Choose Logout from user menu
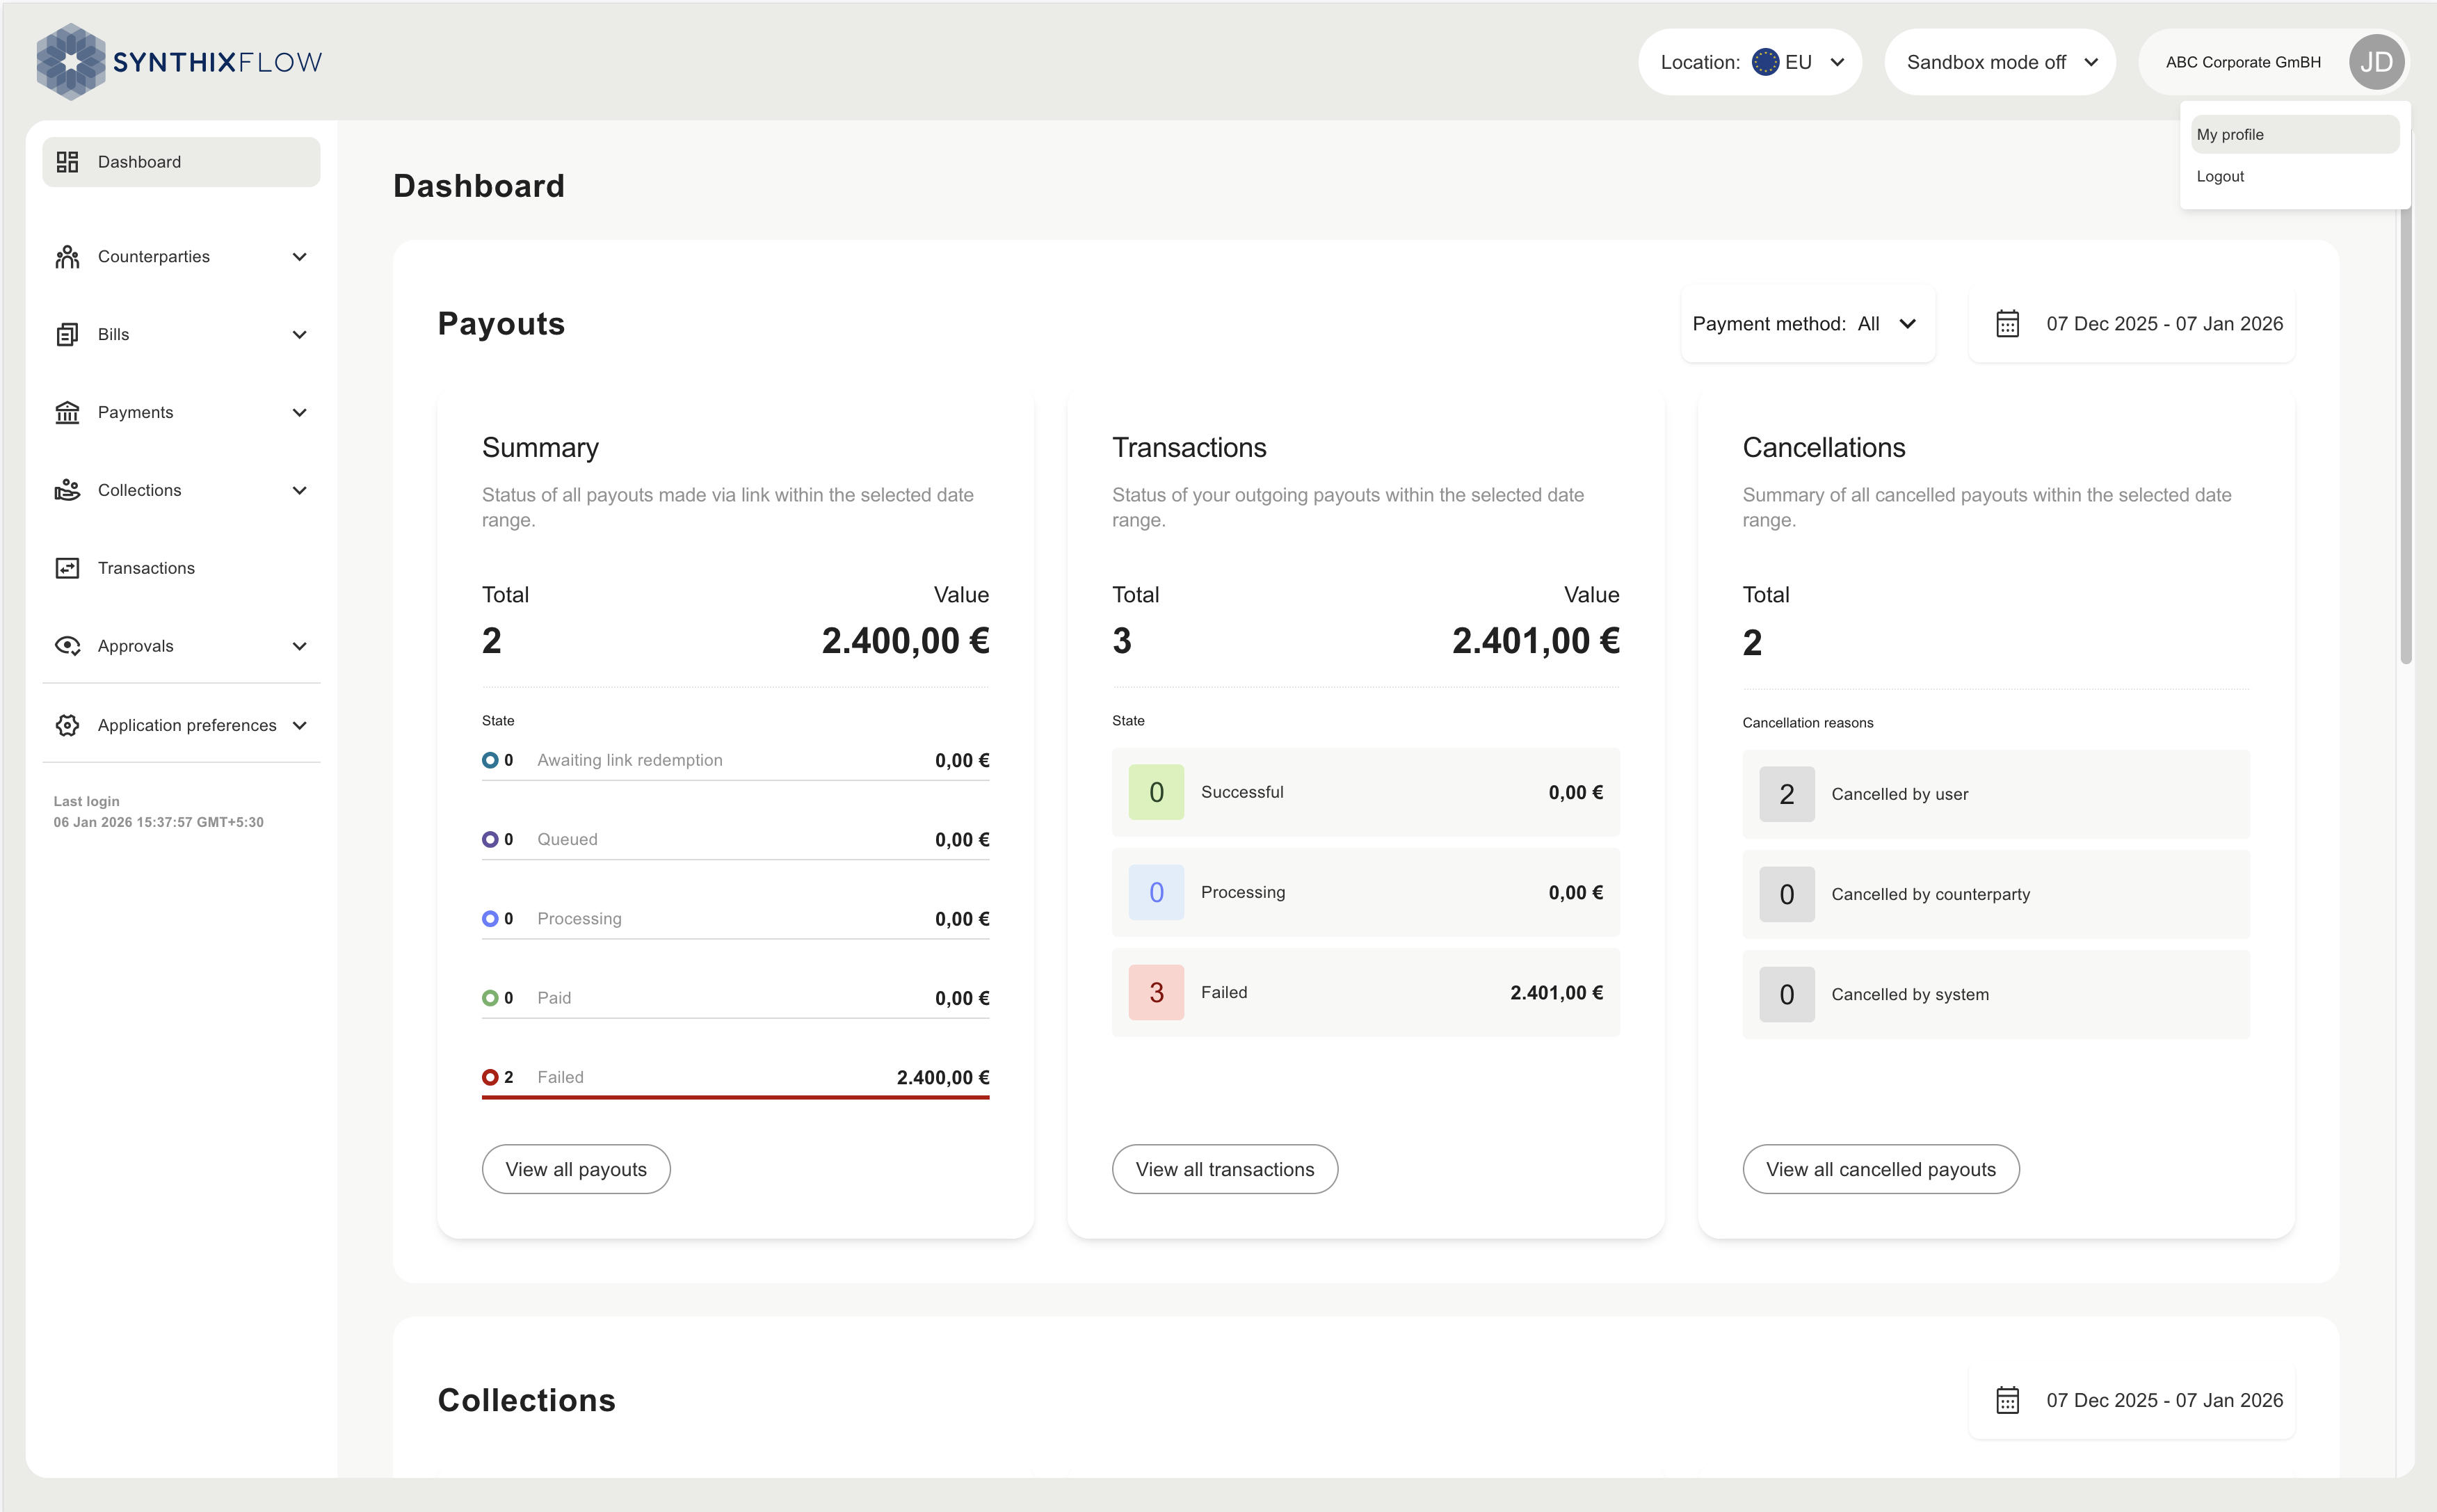 pyautogui.click(x=2294, y=176)
